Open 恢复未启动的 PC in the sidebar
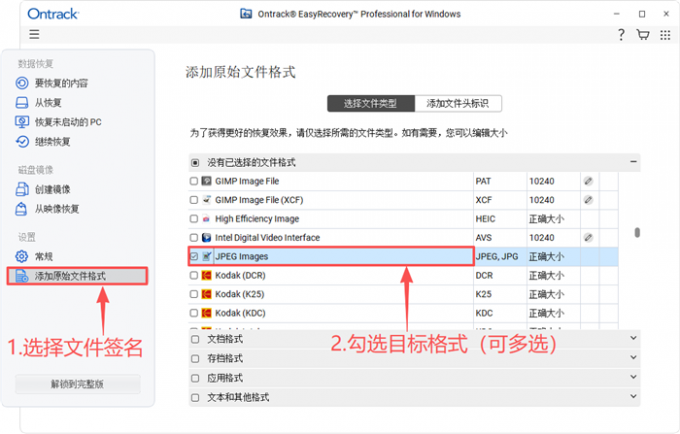This screenshot has width=680, height=434. pyautogui.click(x=68, y=122)
